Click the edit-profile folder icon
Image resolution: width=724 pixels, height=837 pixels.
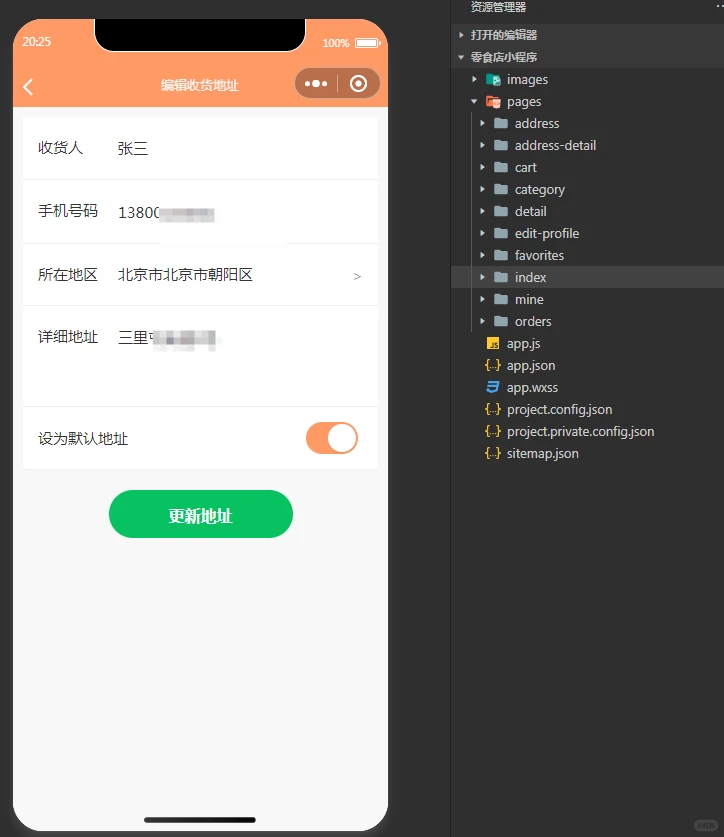click(x=501, y=233)
